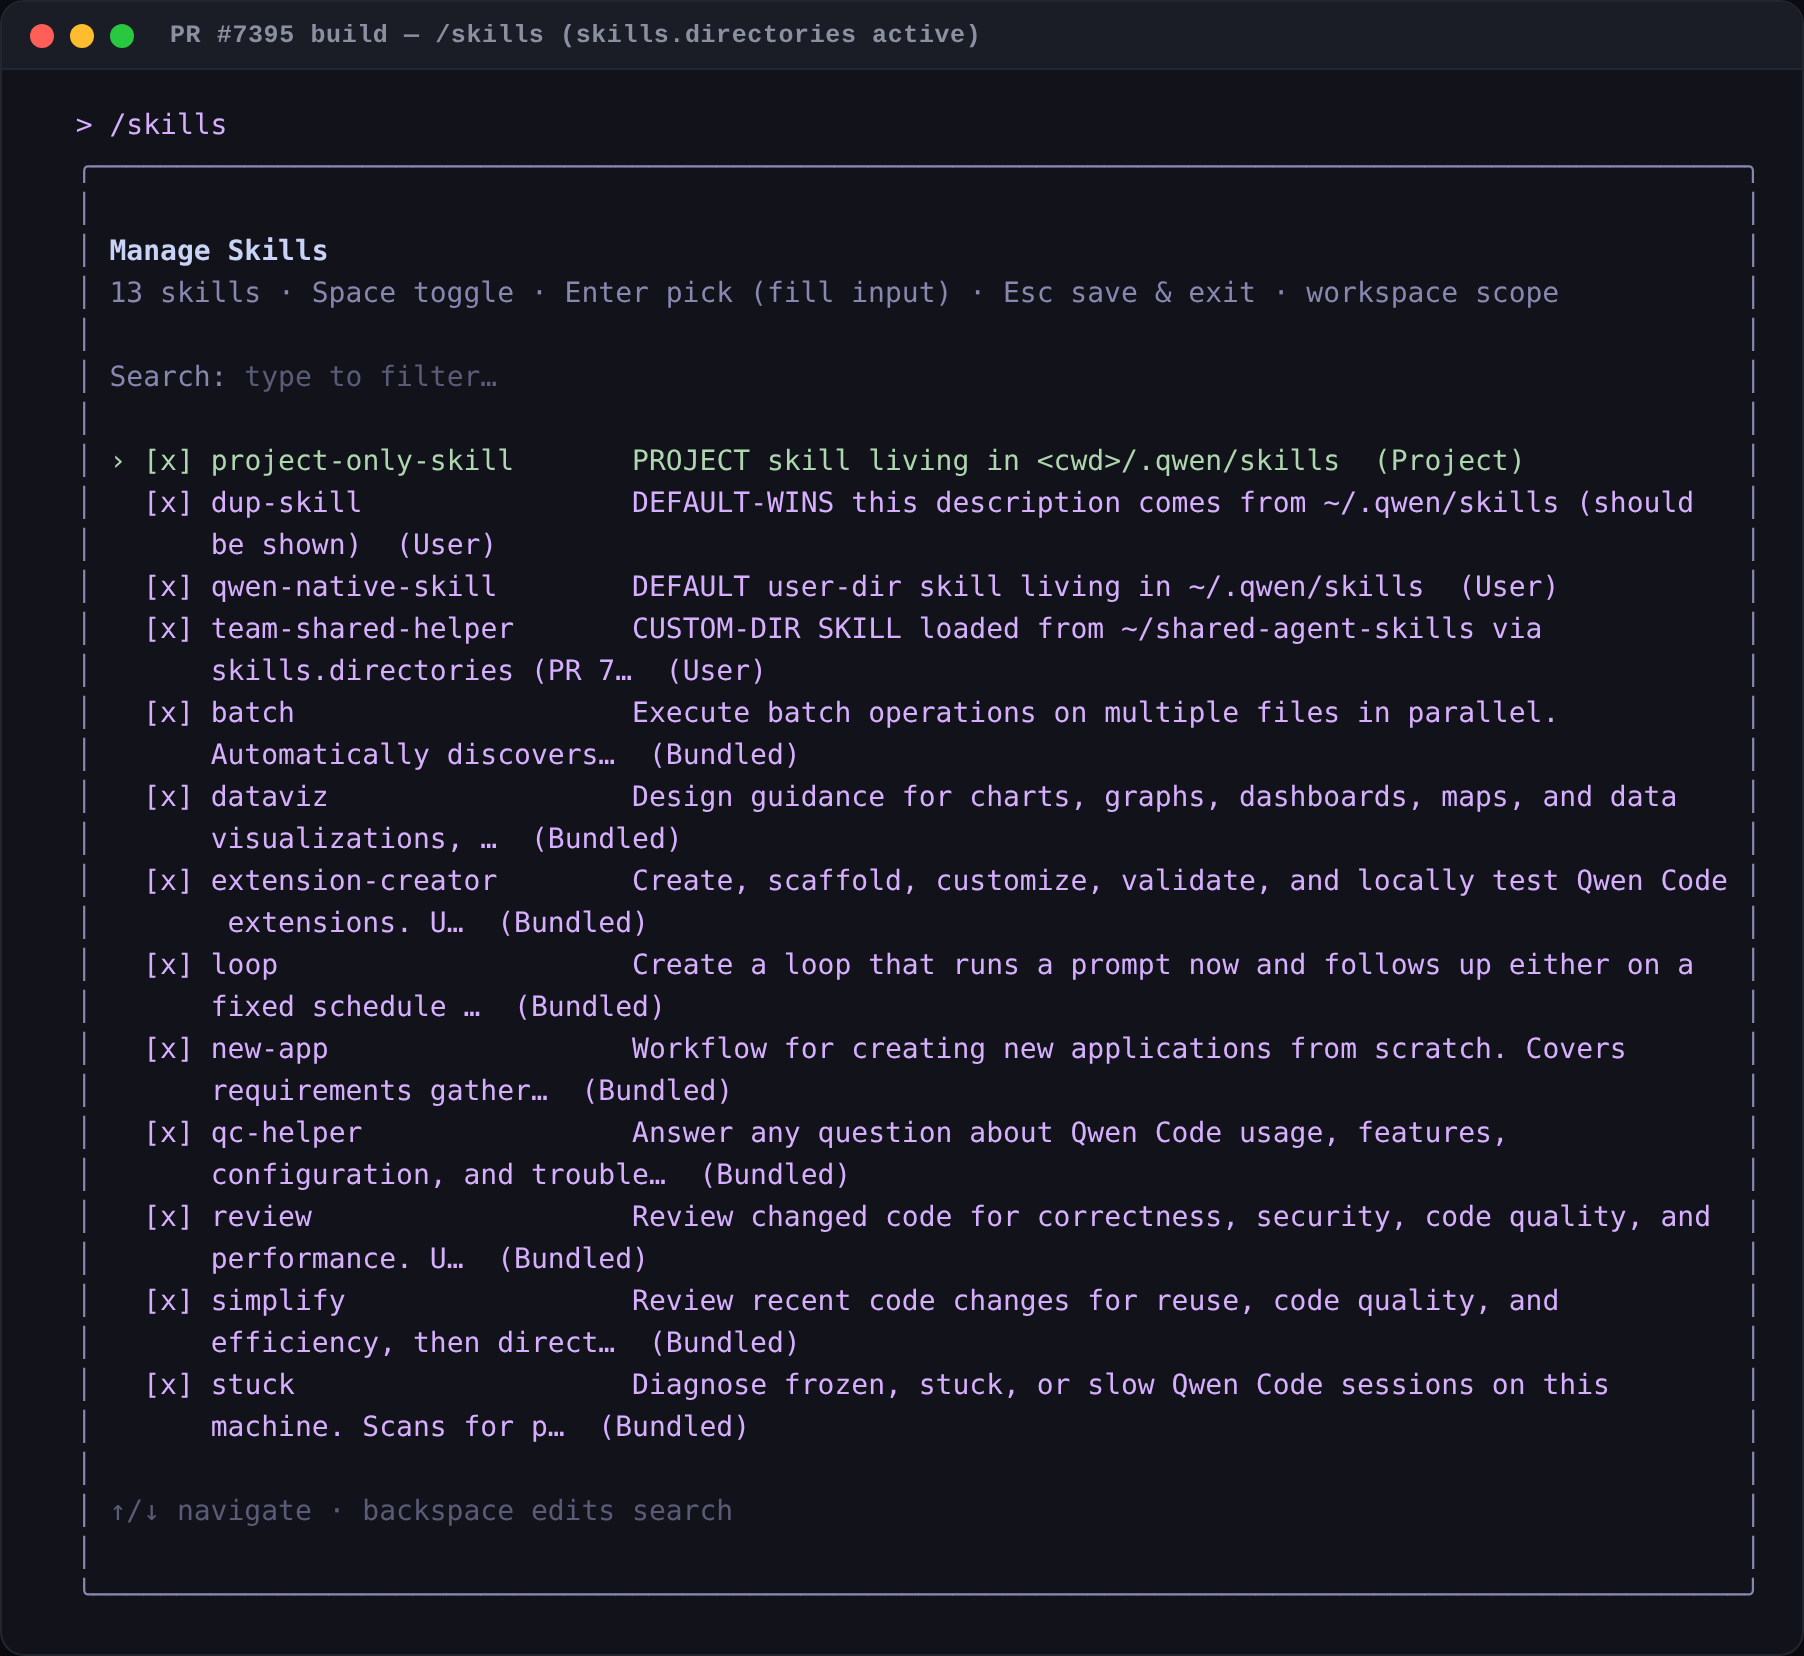Click the (Bundled) tag of the stuck skill
Image resolution: width=1804 pixels, height=1656 pixels.
click(x=674, y=1427)
